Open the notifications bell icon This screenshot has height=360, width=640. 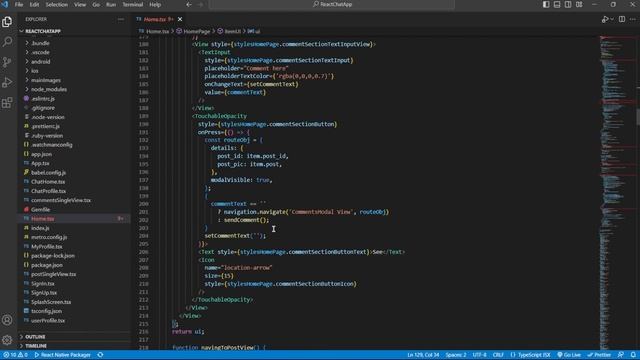click(633, 355)
